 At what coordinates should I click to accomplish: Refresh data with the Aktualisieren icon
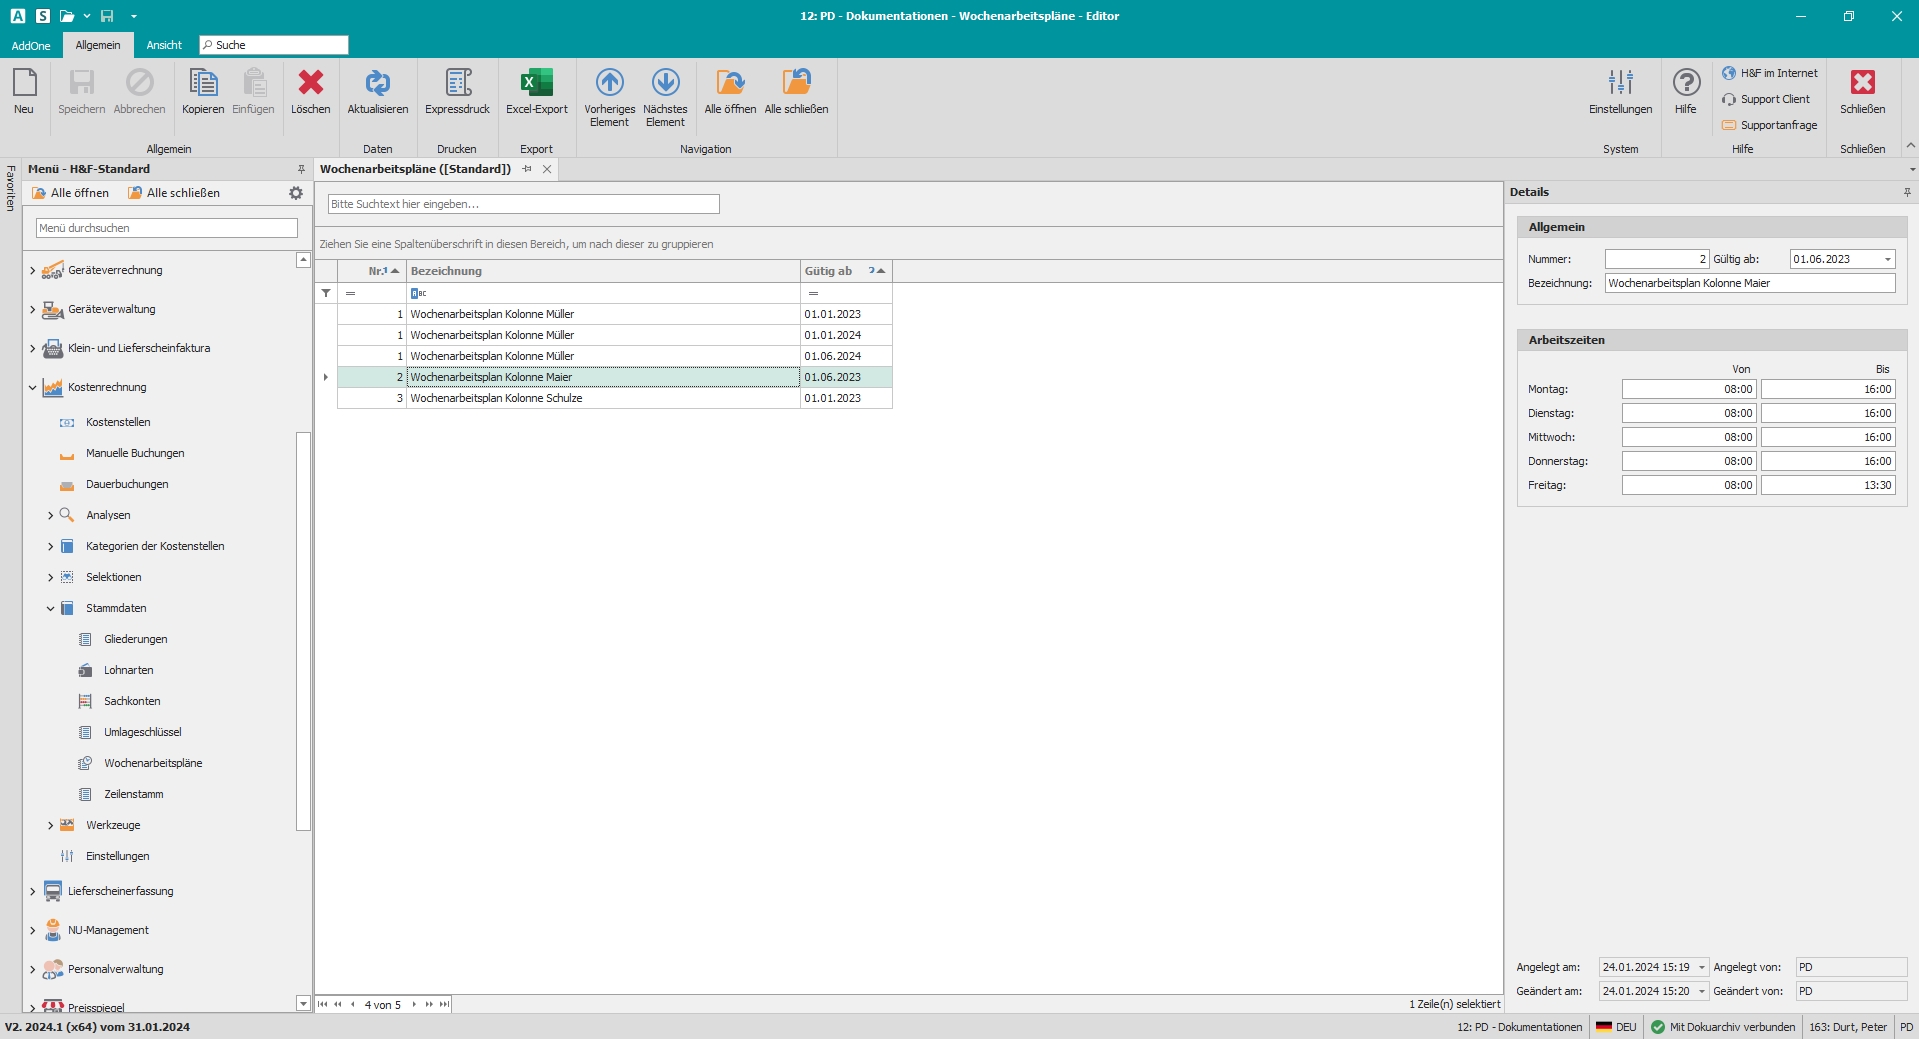click(x=377, y=84)
